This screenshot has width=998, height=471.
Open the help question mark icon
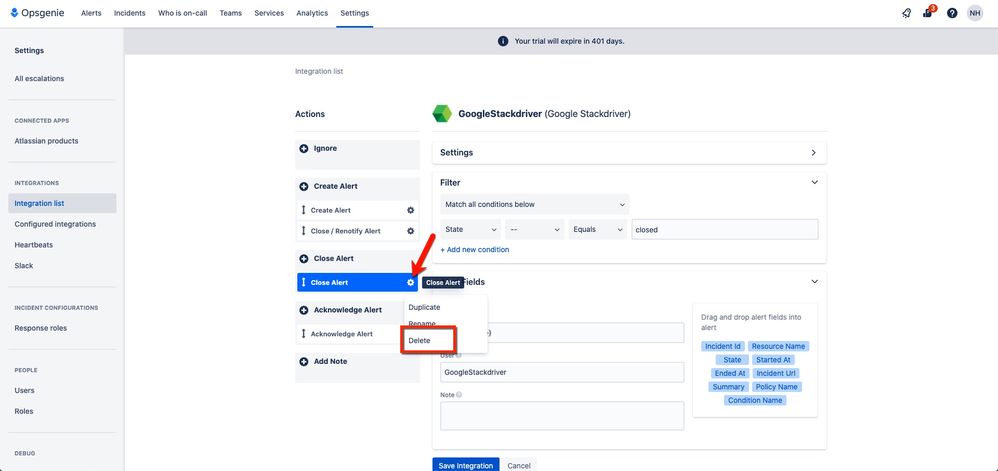pos(952,13)
